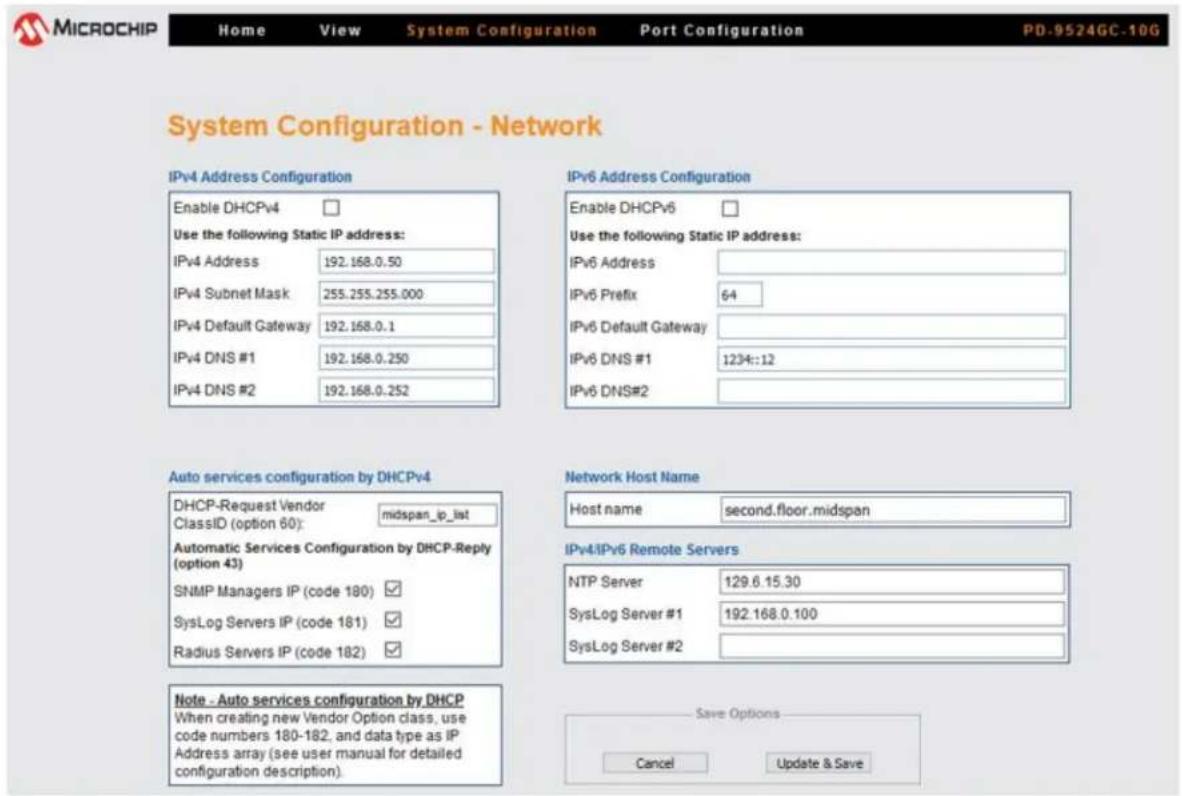Open the Home menu

(x=242, y=31)
